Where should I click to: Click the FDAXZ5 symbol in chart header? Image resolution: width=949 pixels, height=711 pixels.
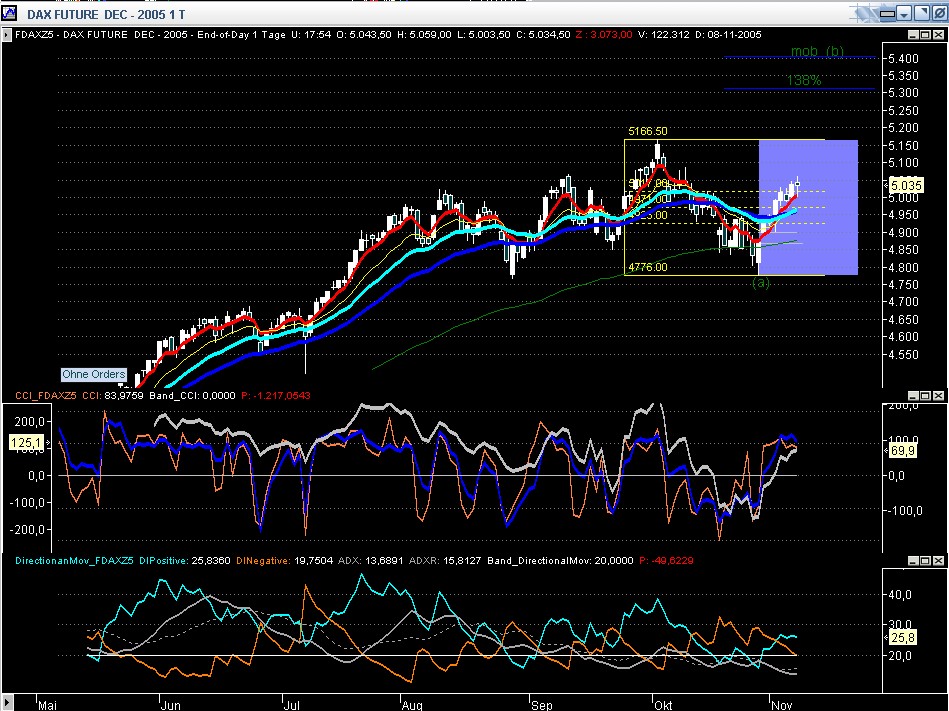(x=34, y=34)
